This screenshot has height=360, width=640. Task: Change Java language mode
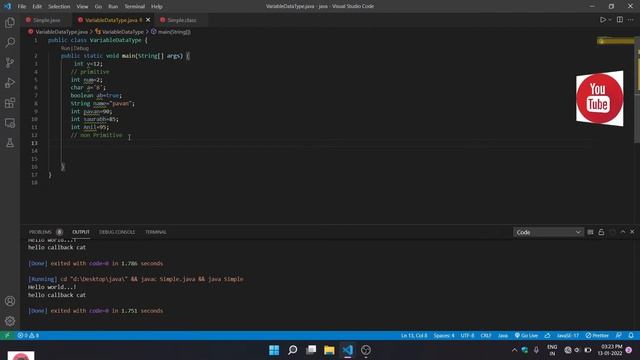coord(503,335)
